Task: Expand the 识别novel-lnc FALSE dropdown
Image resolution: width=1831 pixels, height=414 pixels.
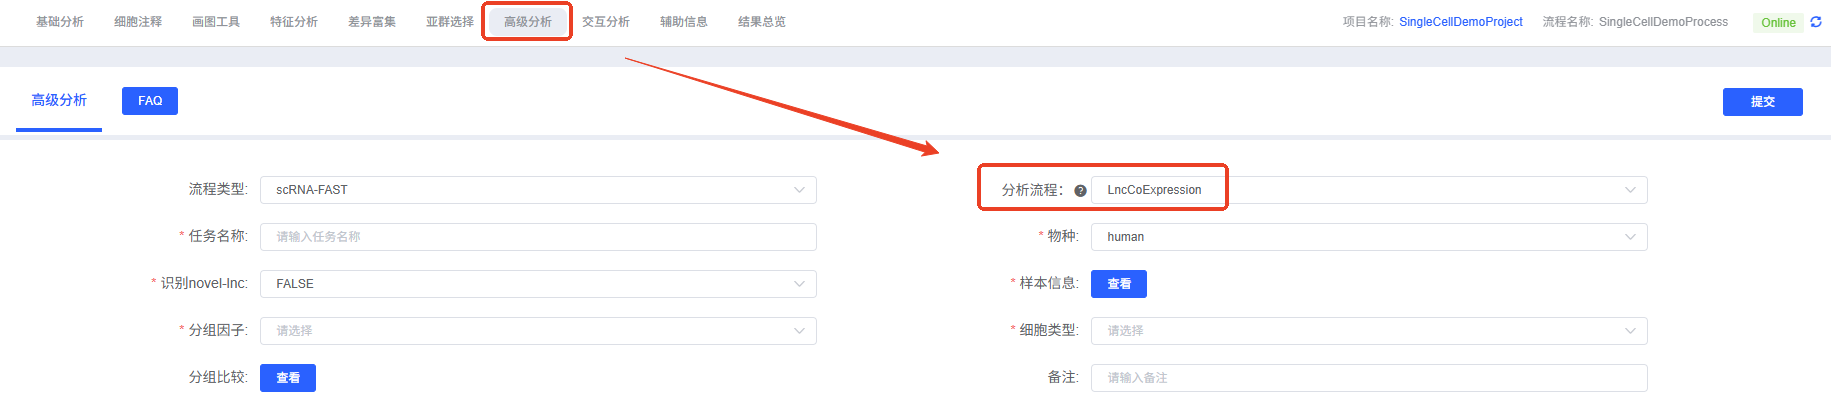Action: (x=538, y=284)
